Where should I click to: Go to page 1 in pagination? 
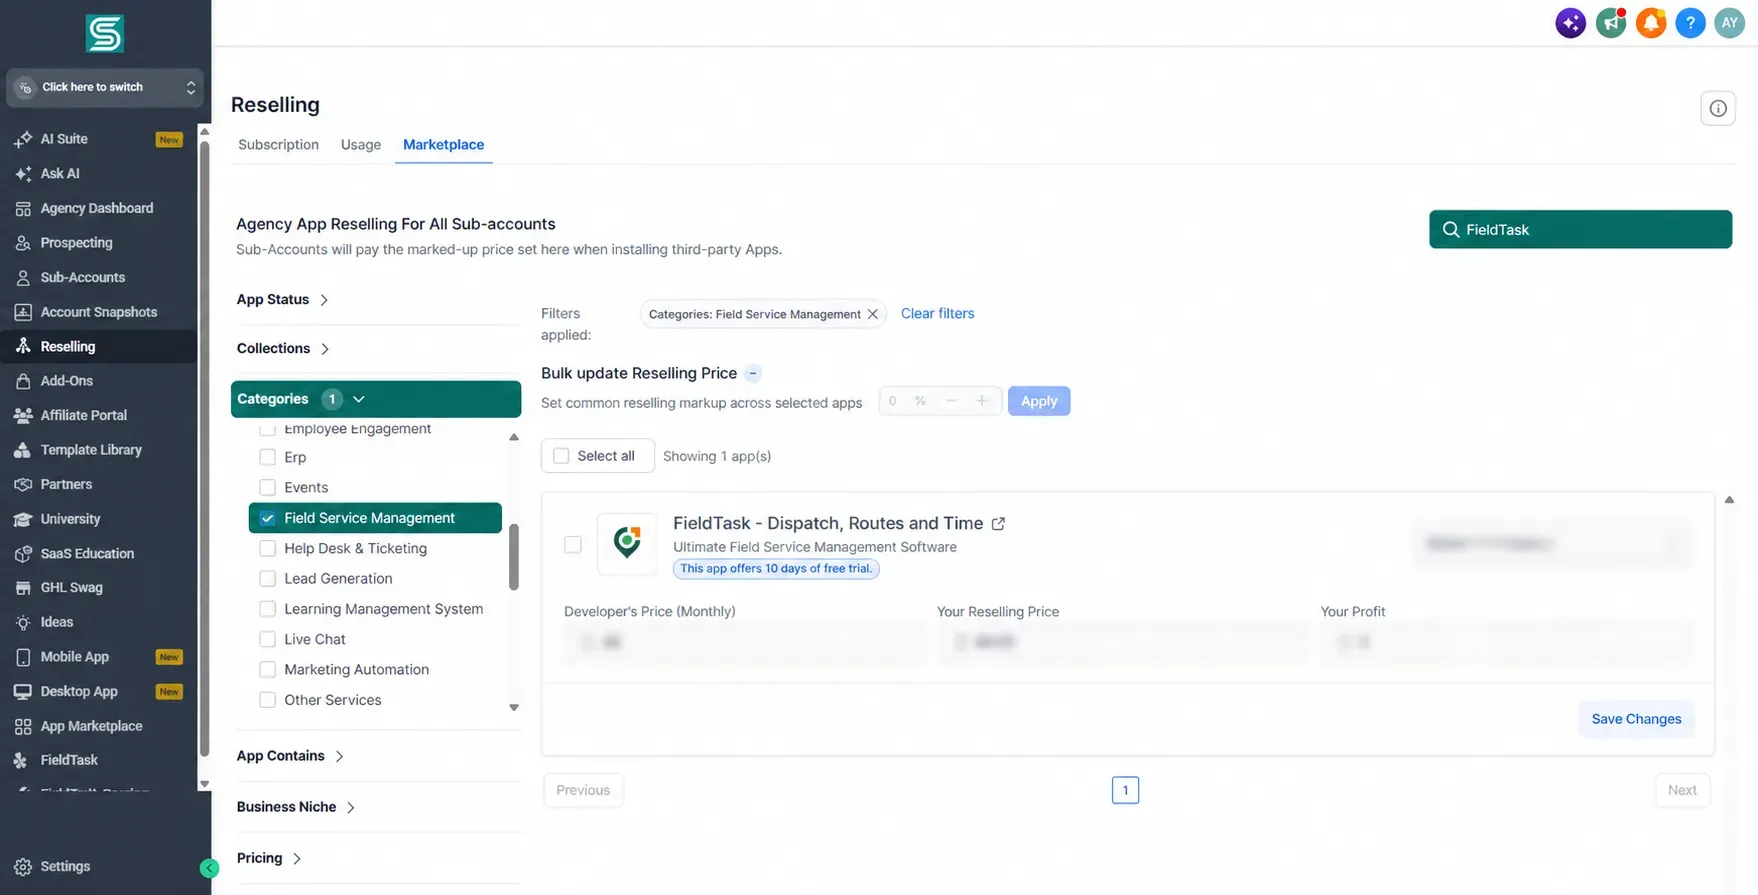coord(1125,790)
